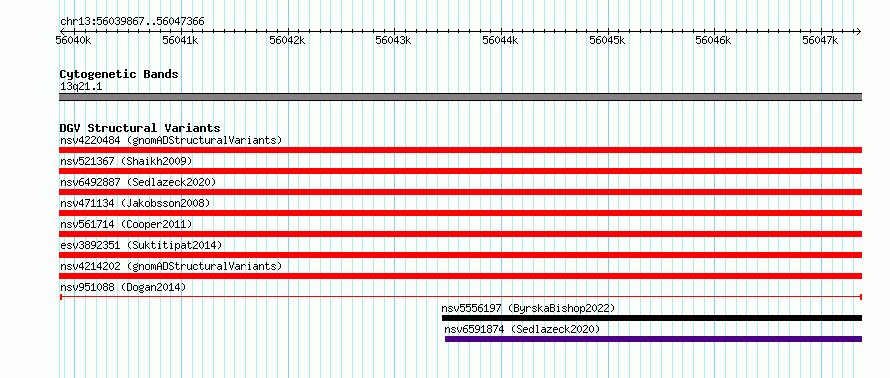Screen dimensions: 890x378
Task: Click the chr13:56039867..56047366 coordinates label
Action: (132, 22)
